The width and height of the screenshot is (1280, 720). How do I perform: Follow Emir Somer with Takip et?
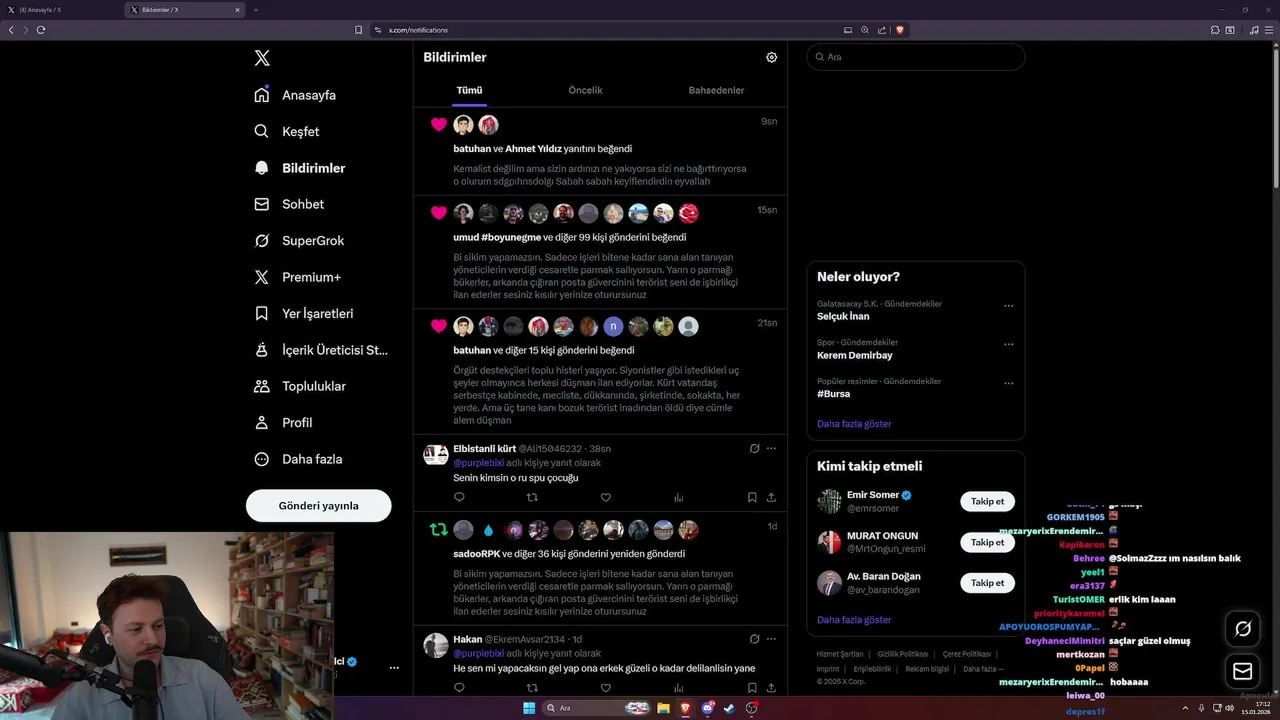tap(987, 501)
